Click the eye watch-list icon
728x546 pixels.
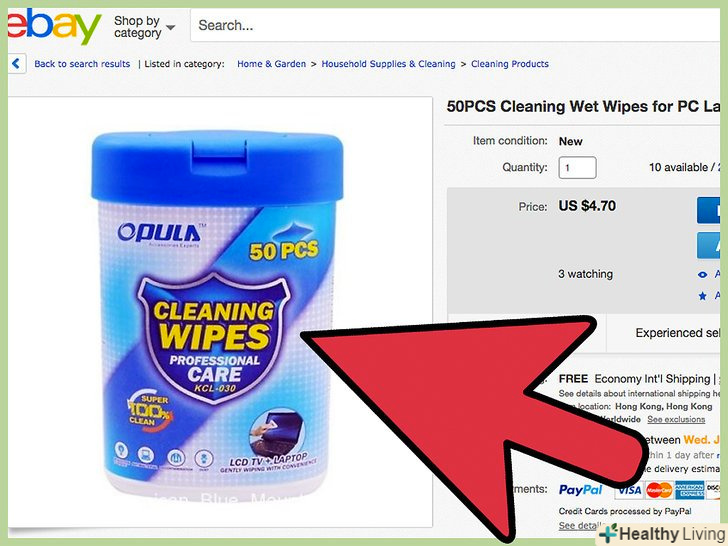coord(702,275)
